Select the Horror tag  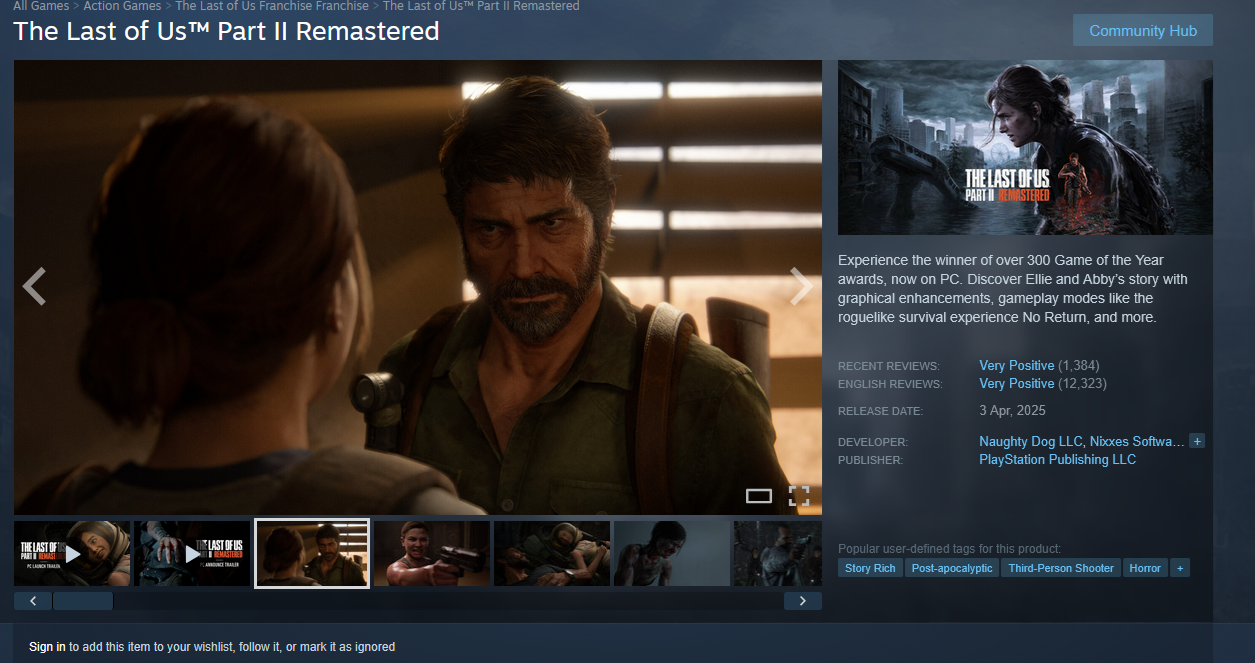tap(1145, 568)
